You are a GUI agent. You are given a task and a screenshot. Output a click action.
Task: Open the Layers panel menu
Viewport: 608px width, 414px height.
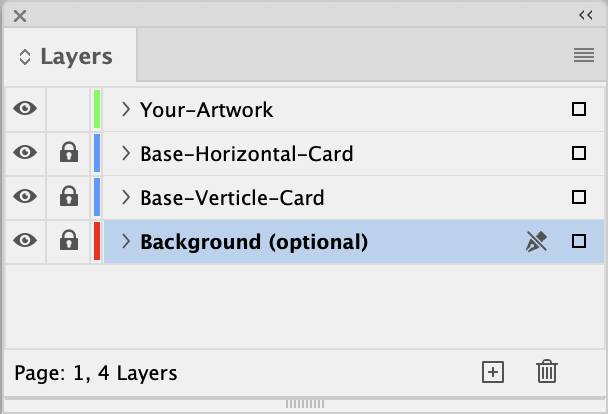(584, 56)
